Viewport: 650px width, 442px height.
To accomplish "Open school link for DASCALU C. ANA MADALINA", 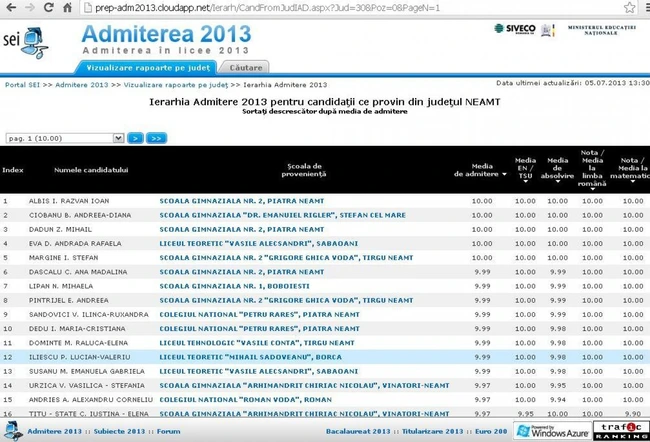I will coord(242,272).
